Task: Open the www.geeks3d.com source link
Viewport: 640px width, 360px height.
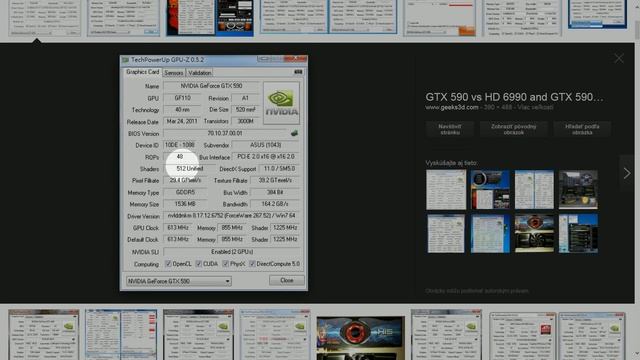Action: (x=451, y=107)
